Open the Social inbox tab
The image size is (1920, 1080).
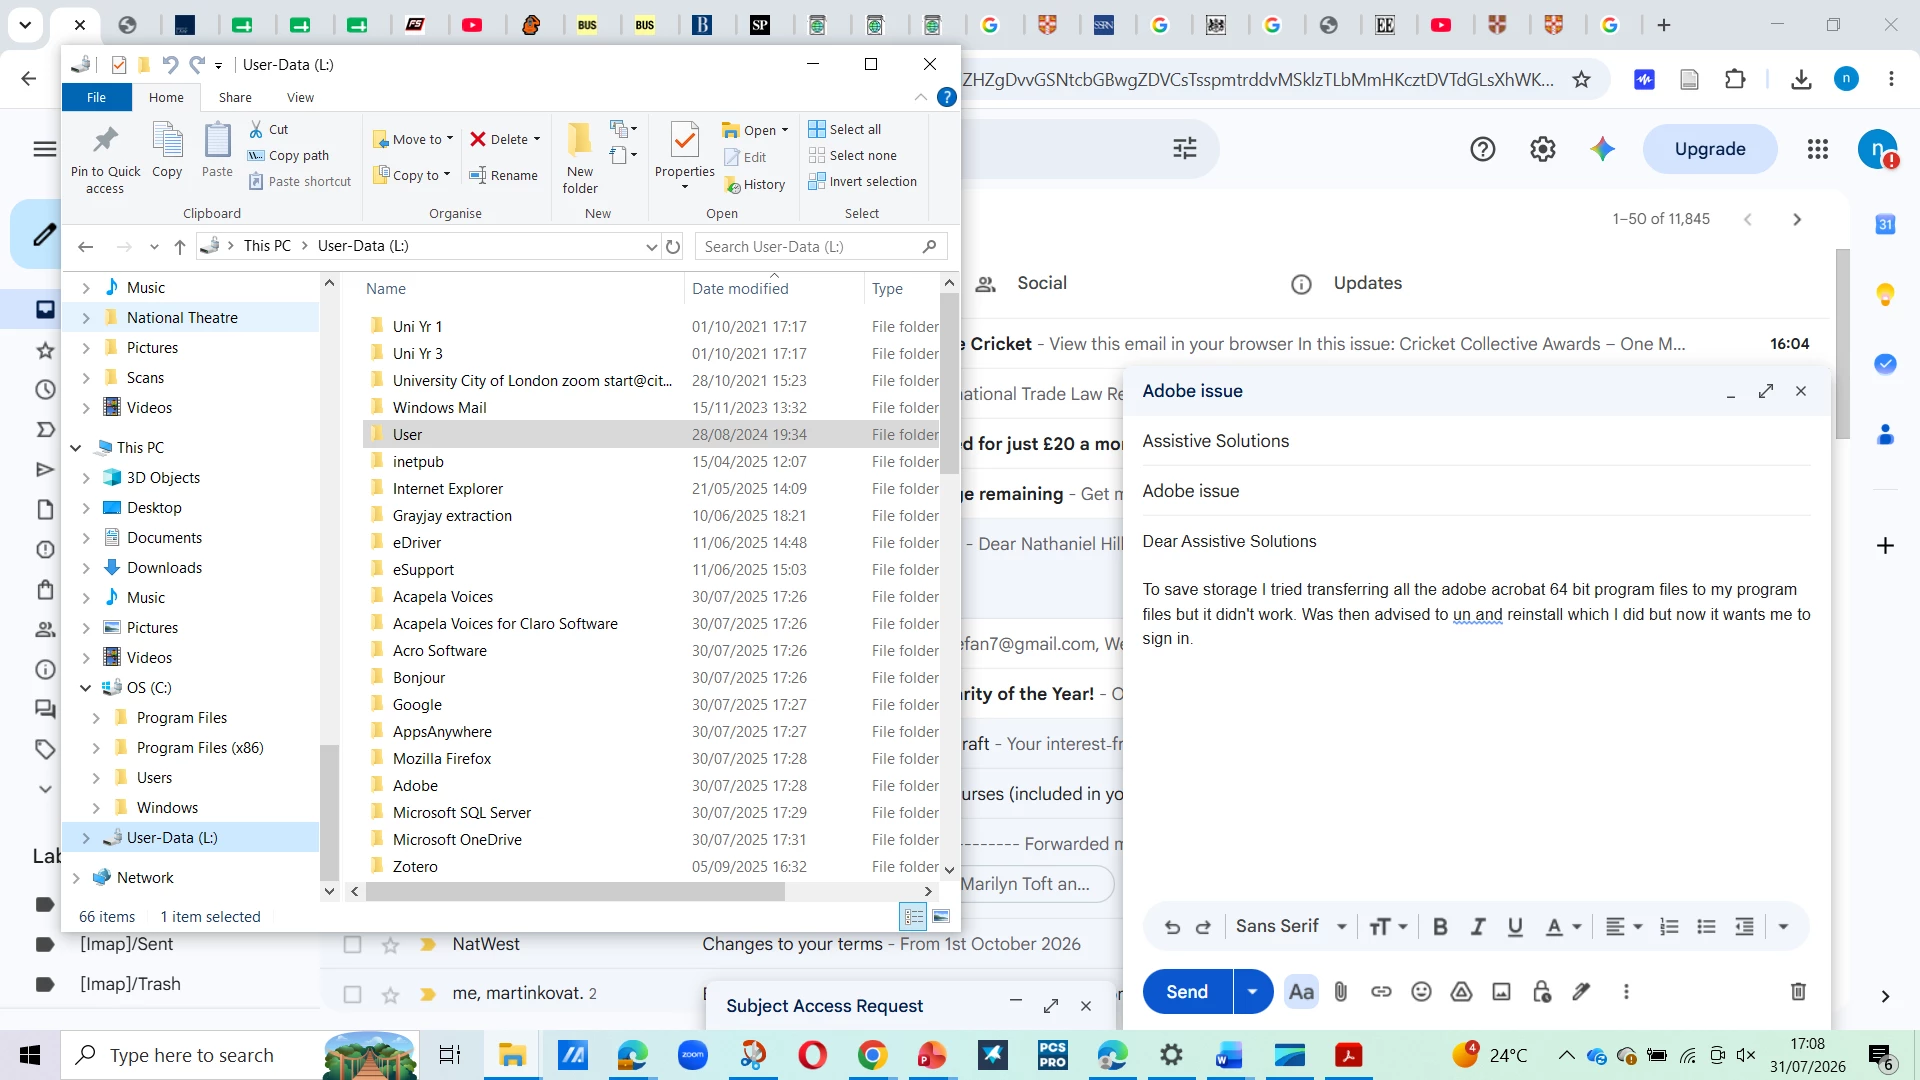tap(1022, 284)
